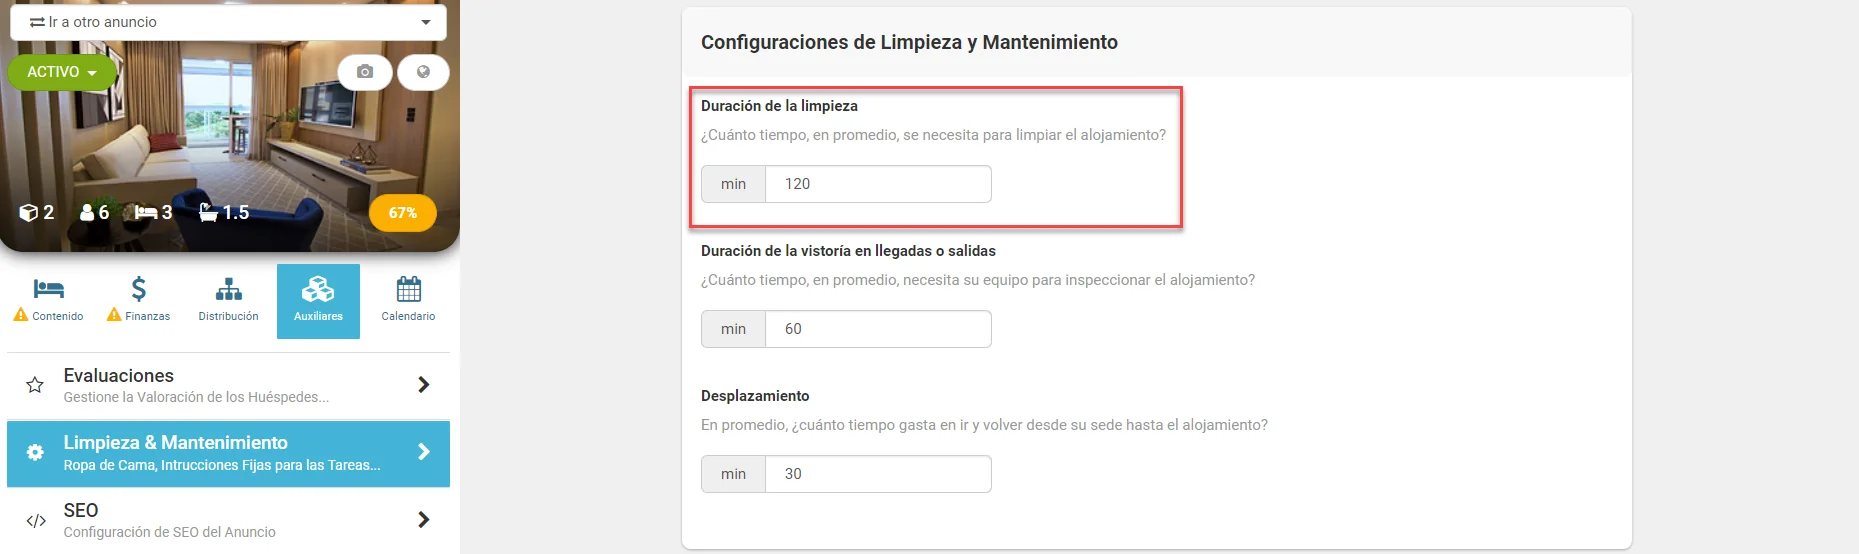The width and height of the screenshot is (1859, 554).
Task: Click the guests person icon with count 6
Action: click(87, 213)
